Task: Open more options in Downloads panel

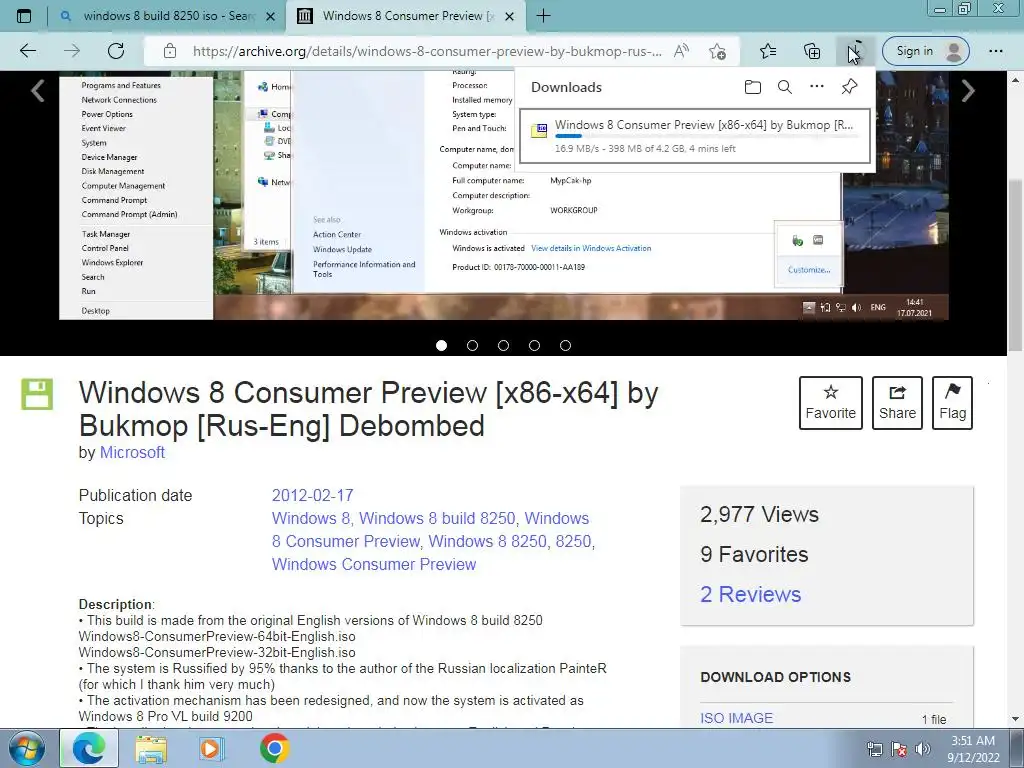Action: [x=816, y=87]
